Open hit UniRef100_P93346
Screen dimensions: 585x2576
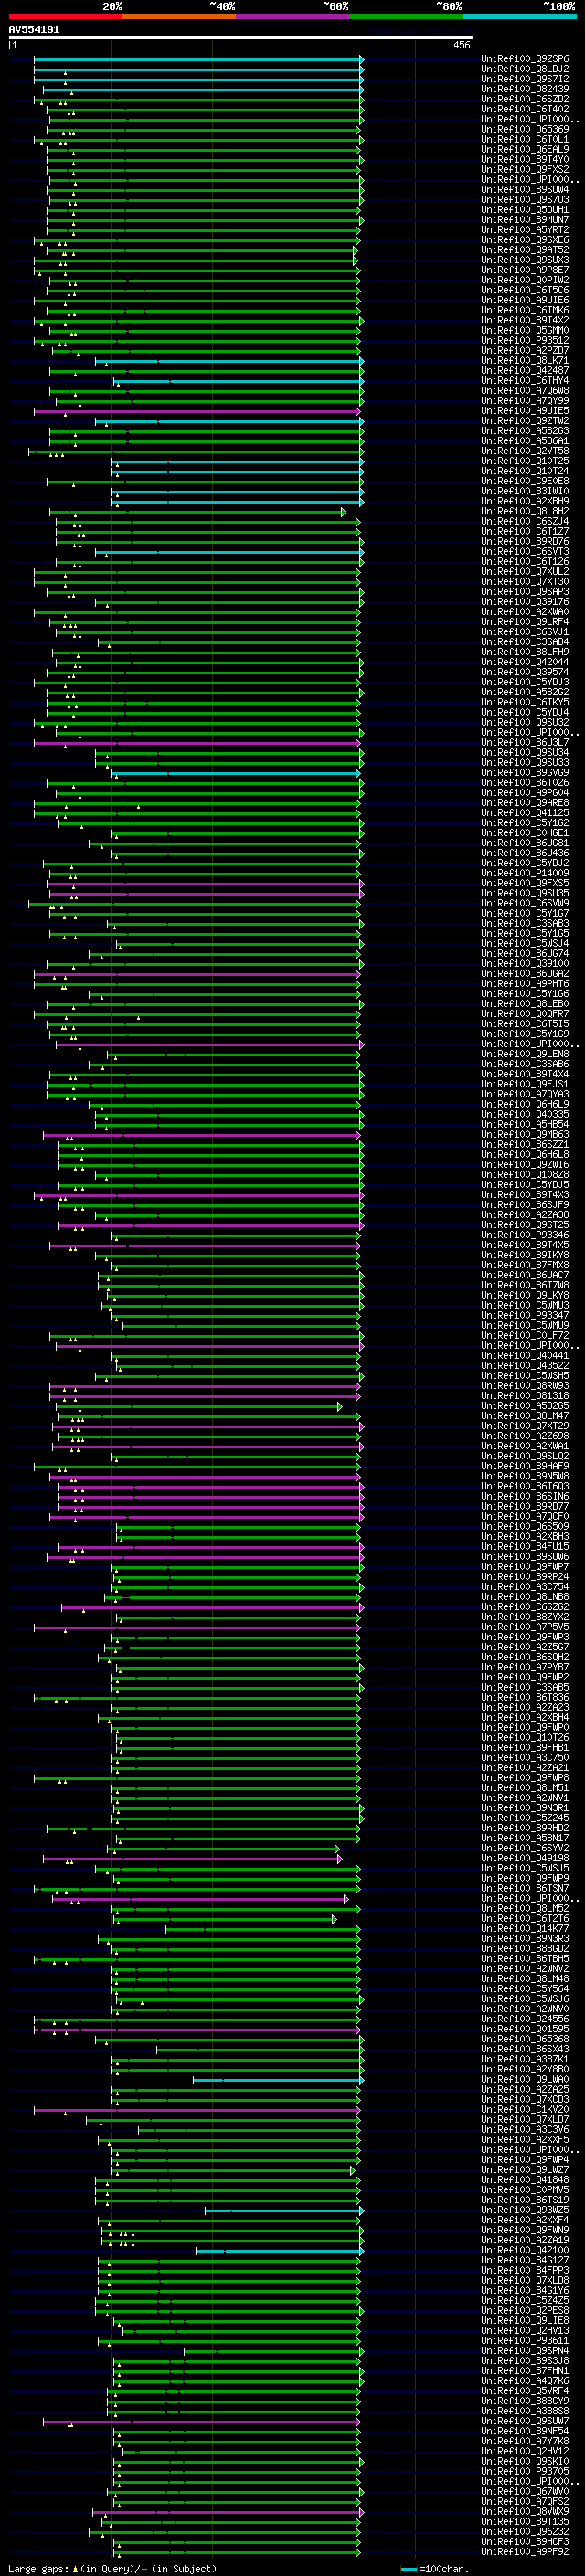pos(525,1235)
